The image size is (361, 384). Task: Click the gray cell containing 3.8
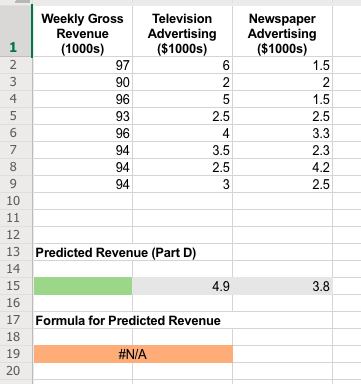tap(282, 286)
